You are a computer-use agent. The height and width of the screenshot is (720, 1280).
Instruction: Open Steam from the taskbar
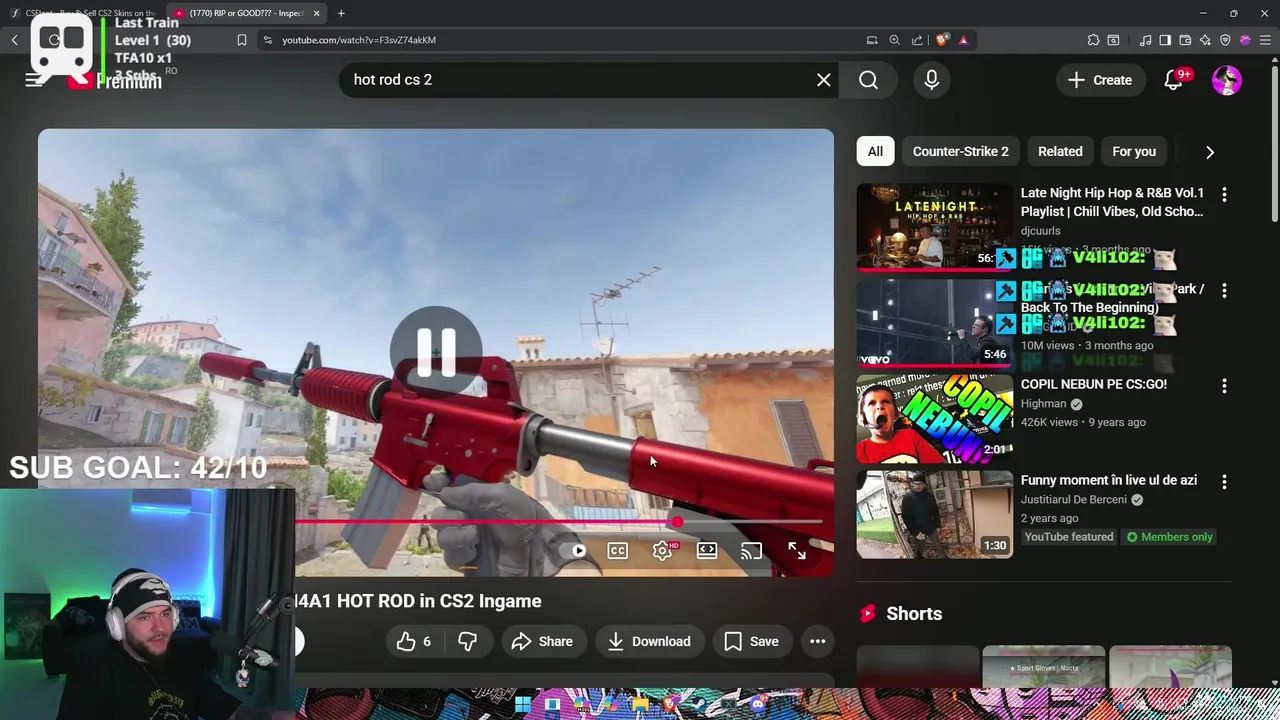tap(699, 704)
